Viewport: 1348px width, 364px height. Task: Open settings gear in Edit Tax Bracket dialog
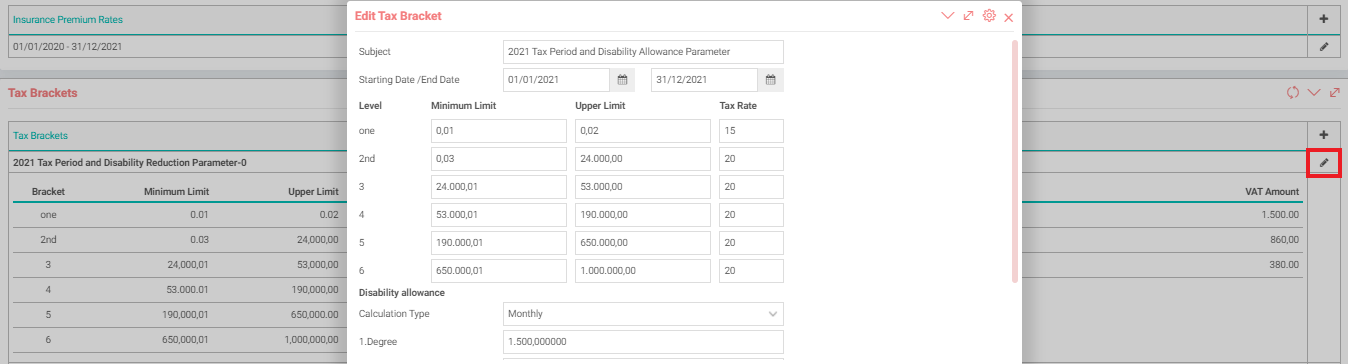point(989,16)
